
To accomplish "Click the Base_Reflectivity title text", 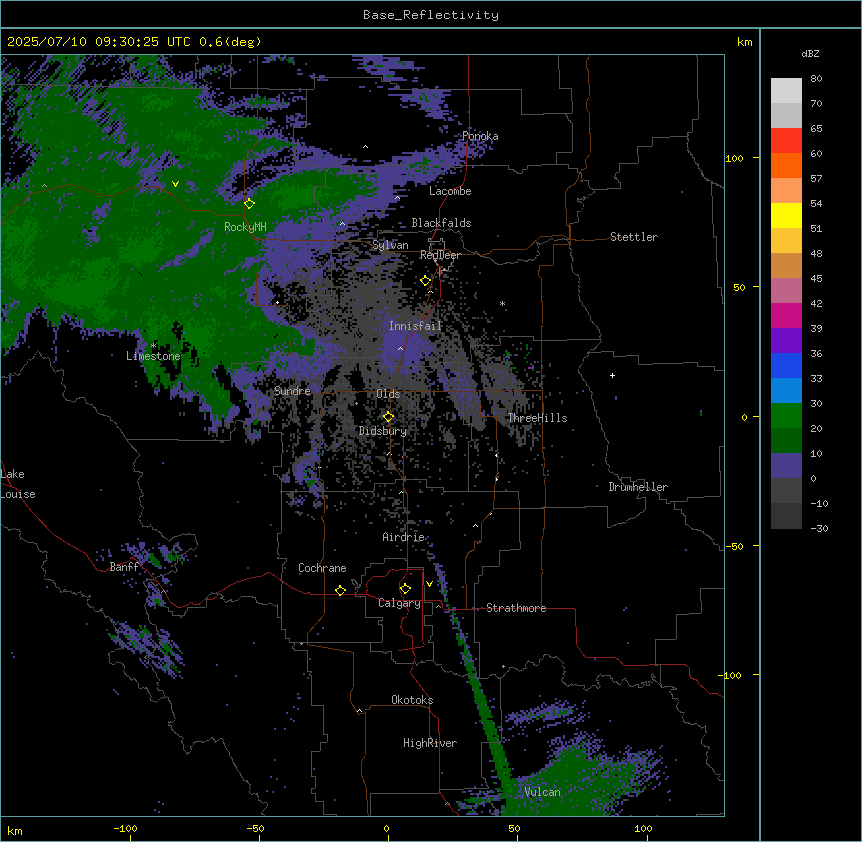I will (431, 15).
